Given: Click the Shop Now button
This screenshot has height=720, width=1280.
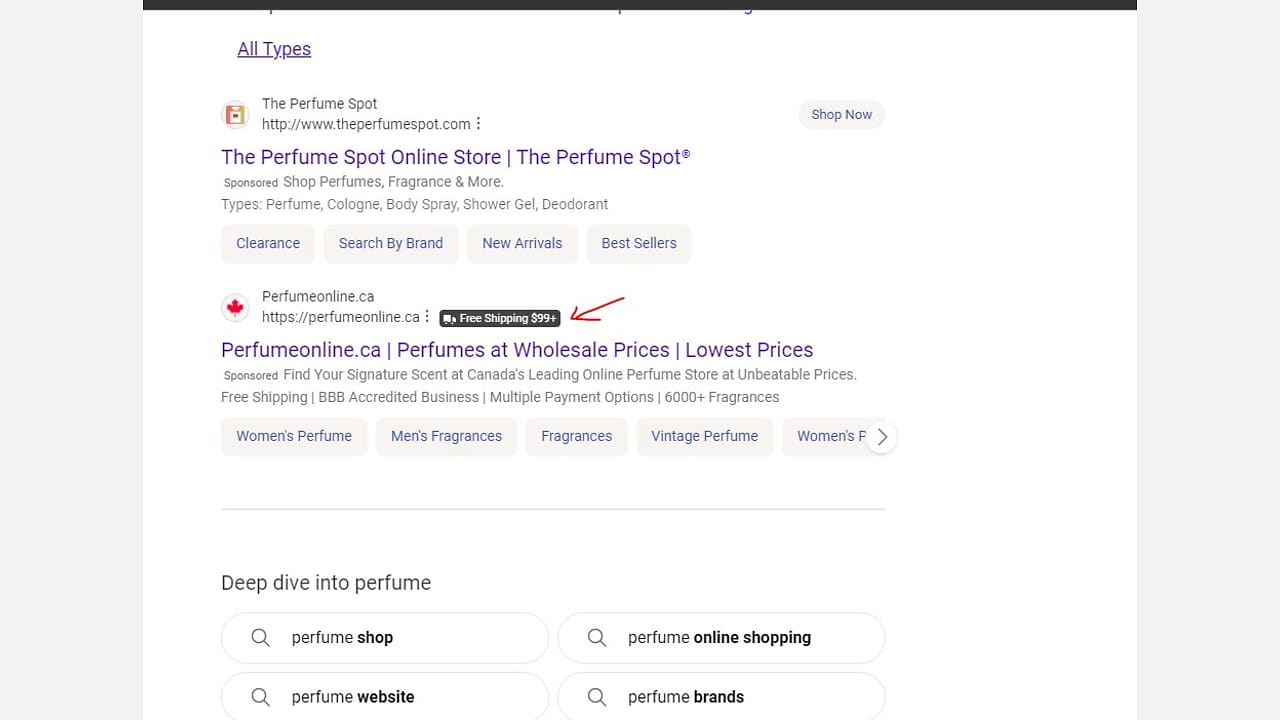Looking at the screenshot, I should coord(841,114).
